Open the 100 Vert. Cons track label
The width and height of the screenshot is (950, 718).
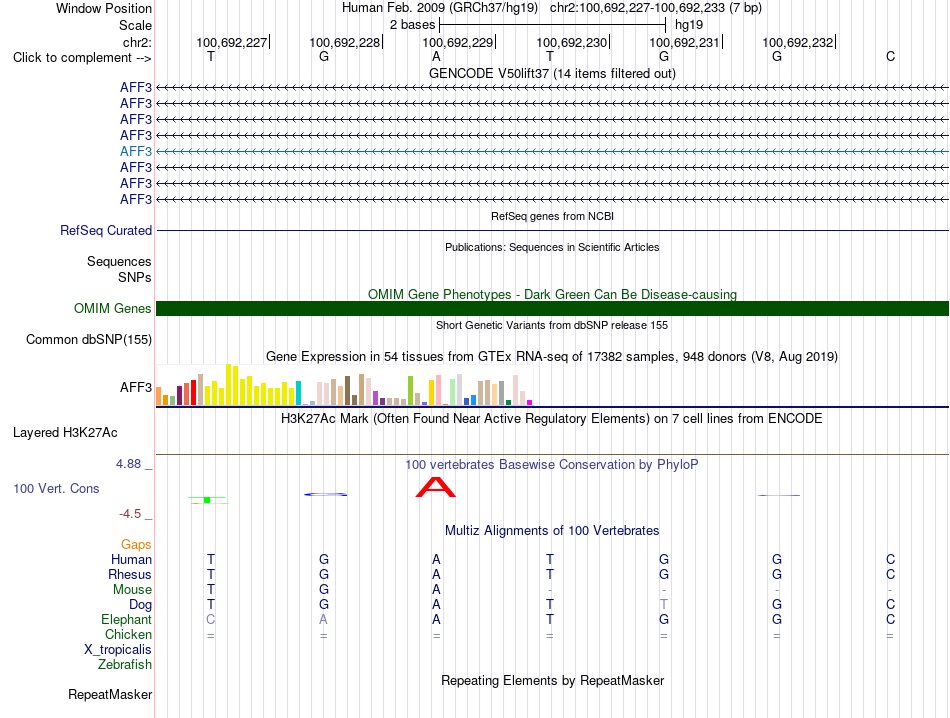pyautogui.click(x=56, y=488)
